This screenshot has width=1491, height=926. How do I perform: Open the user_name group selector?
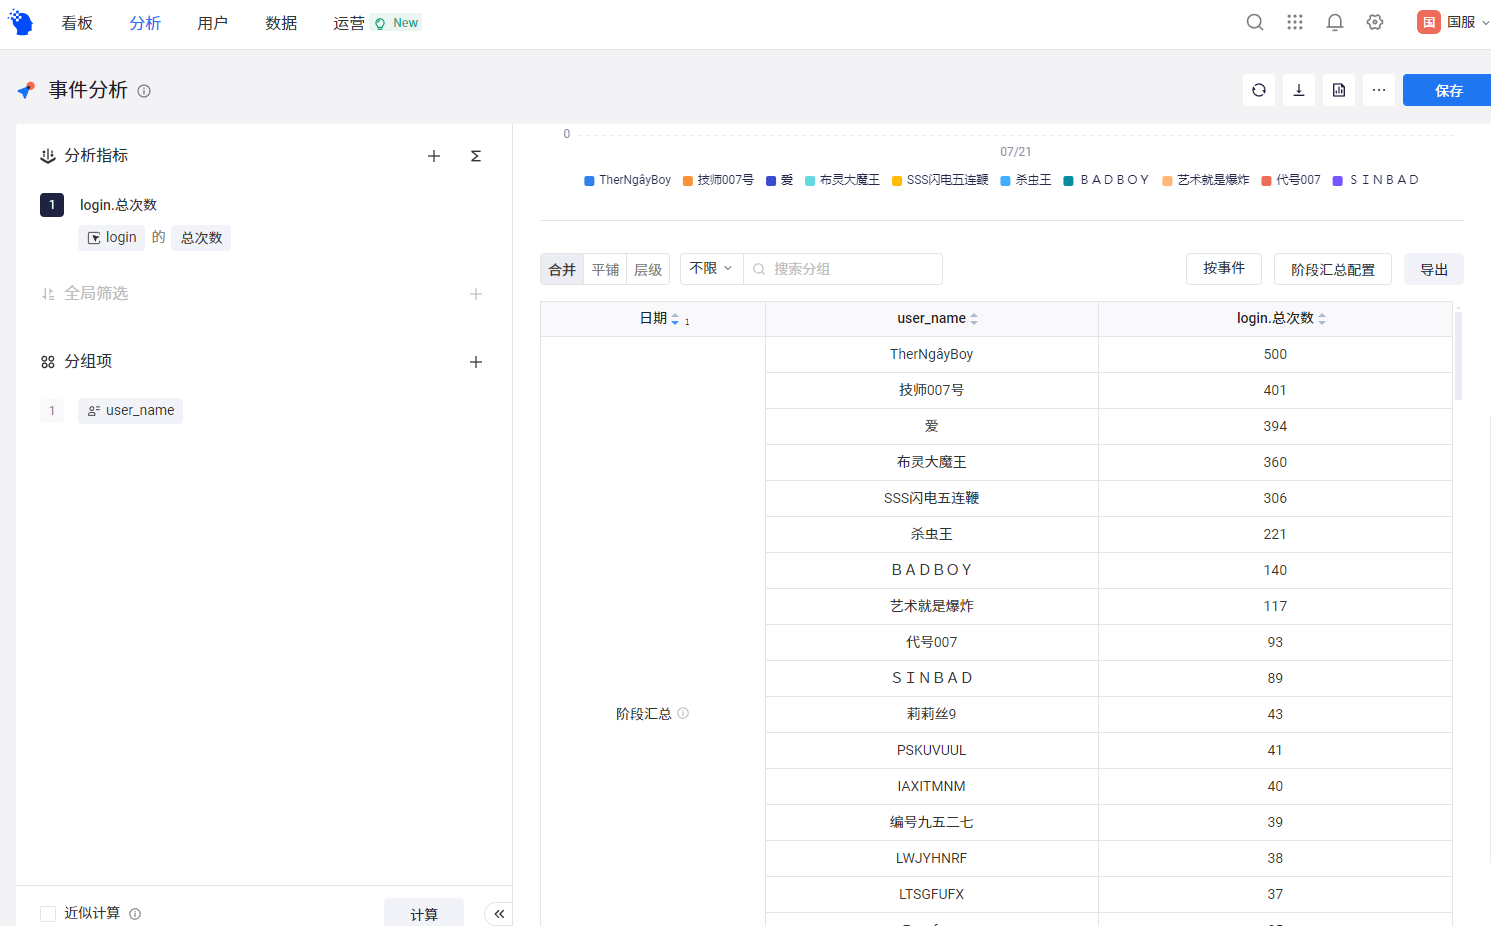click(131, 411)
